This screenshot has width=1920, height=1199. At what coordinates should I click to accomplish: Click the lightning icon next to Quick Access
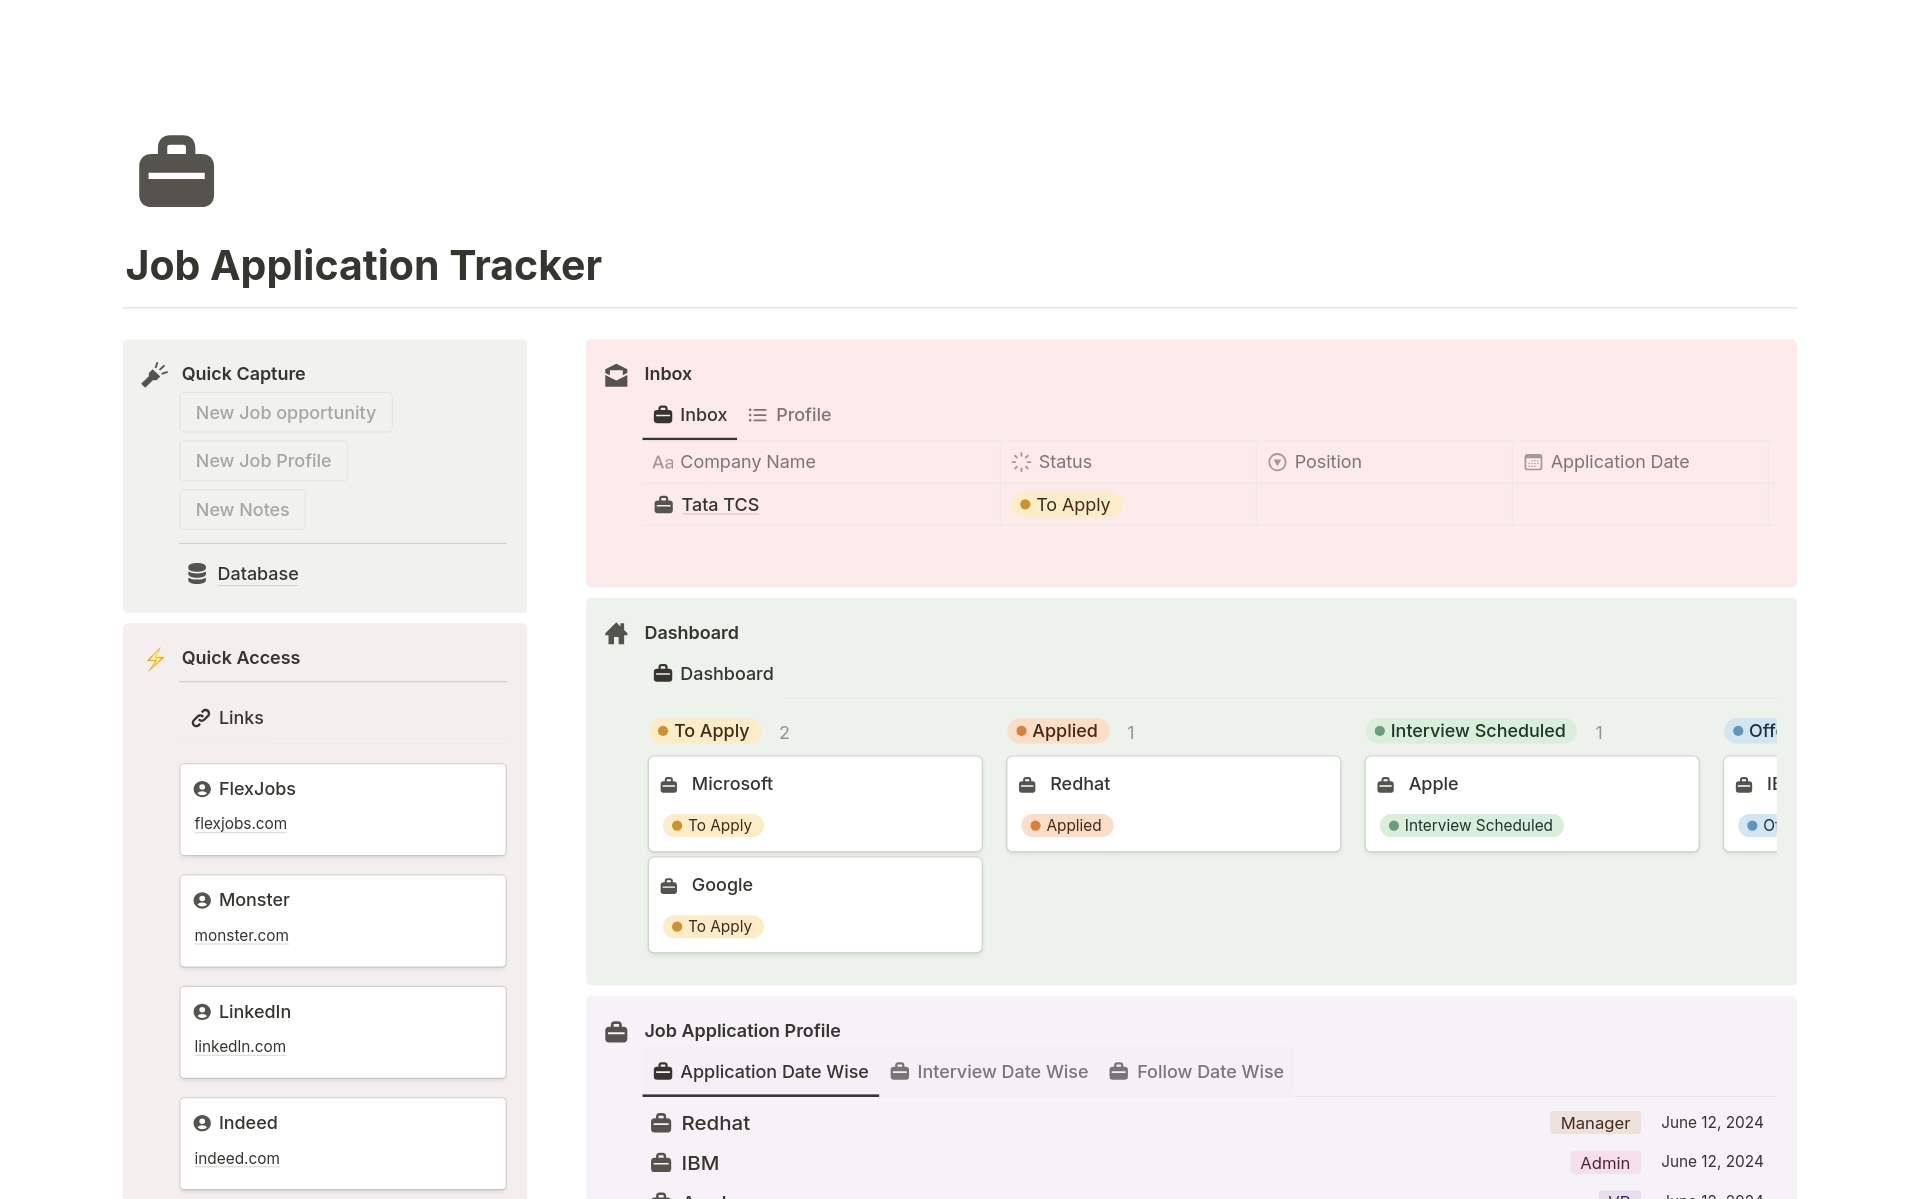pos(155,658)
